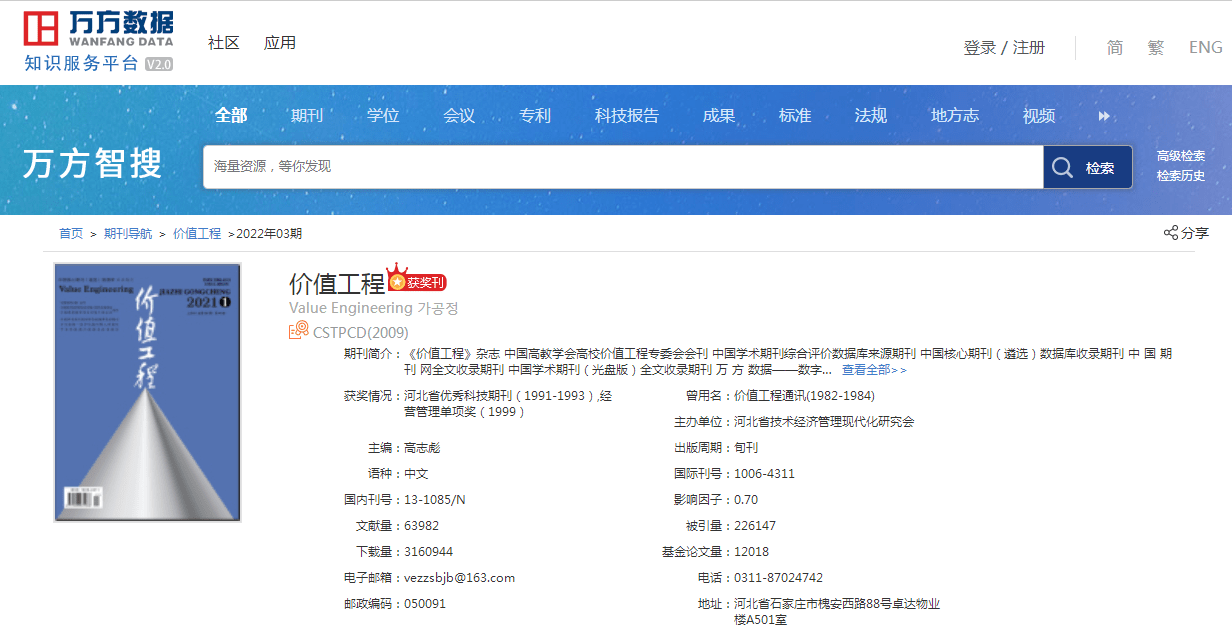Click the 价值工程 journal cover thumbnail

pos(147,392)
